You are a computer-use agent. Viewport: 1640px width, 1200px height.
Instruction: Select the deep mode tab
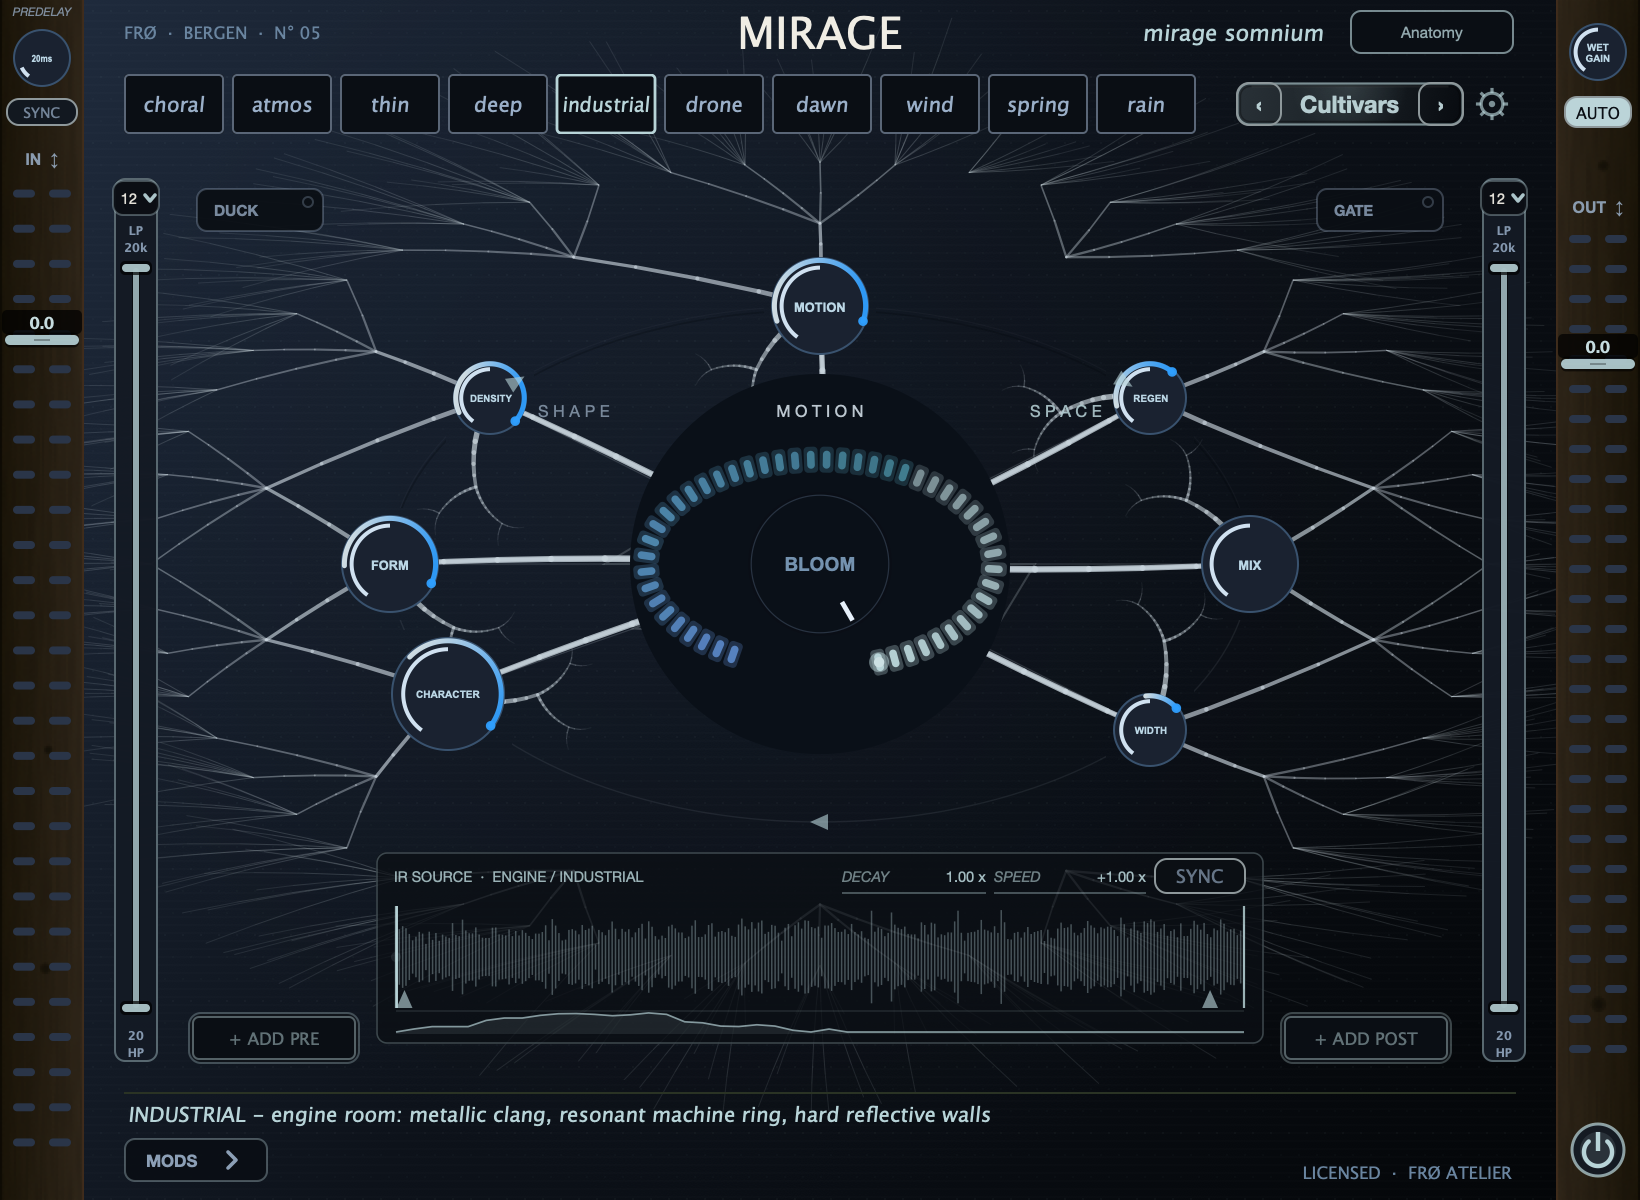point(498,104)
